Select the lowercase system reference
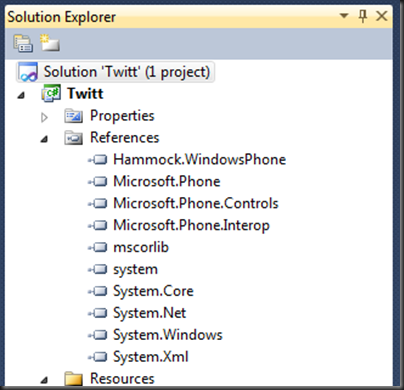Viewport: 404px width, 390px height. (135, 270)
